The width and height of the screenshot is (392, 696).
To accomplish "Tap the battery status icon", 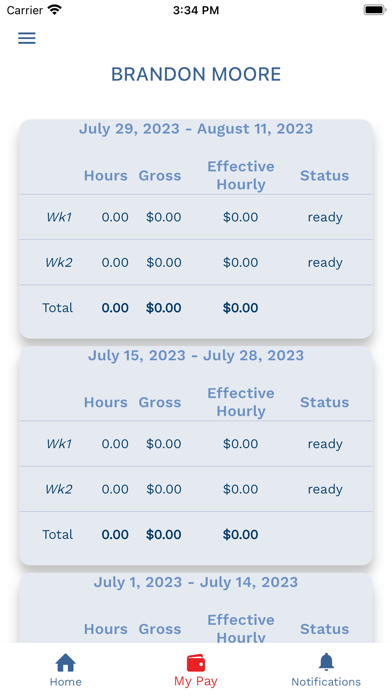I will (x=375, y=10).
